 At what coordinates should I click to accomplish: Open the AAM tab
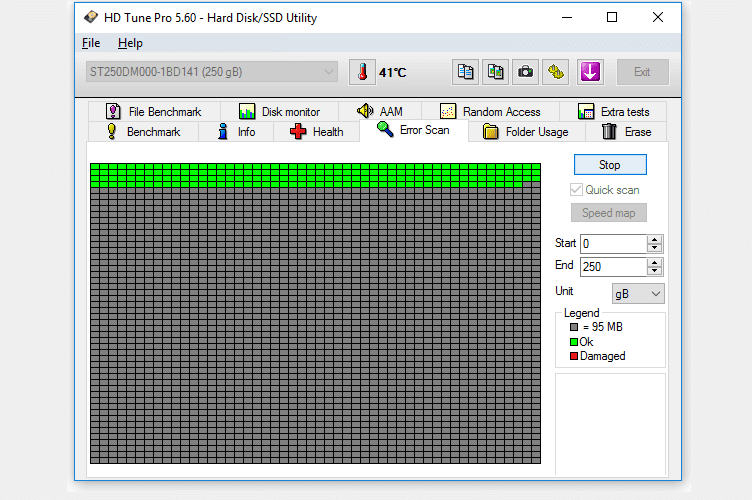coord(380,112)
